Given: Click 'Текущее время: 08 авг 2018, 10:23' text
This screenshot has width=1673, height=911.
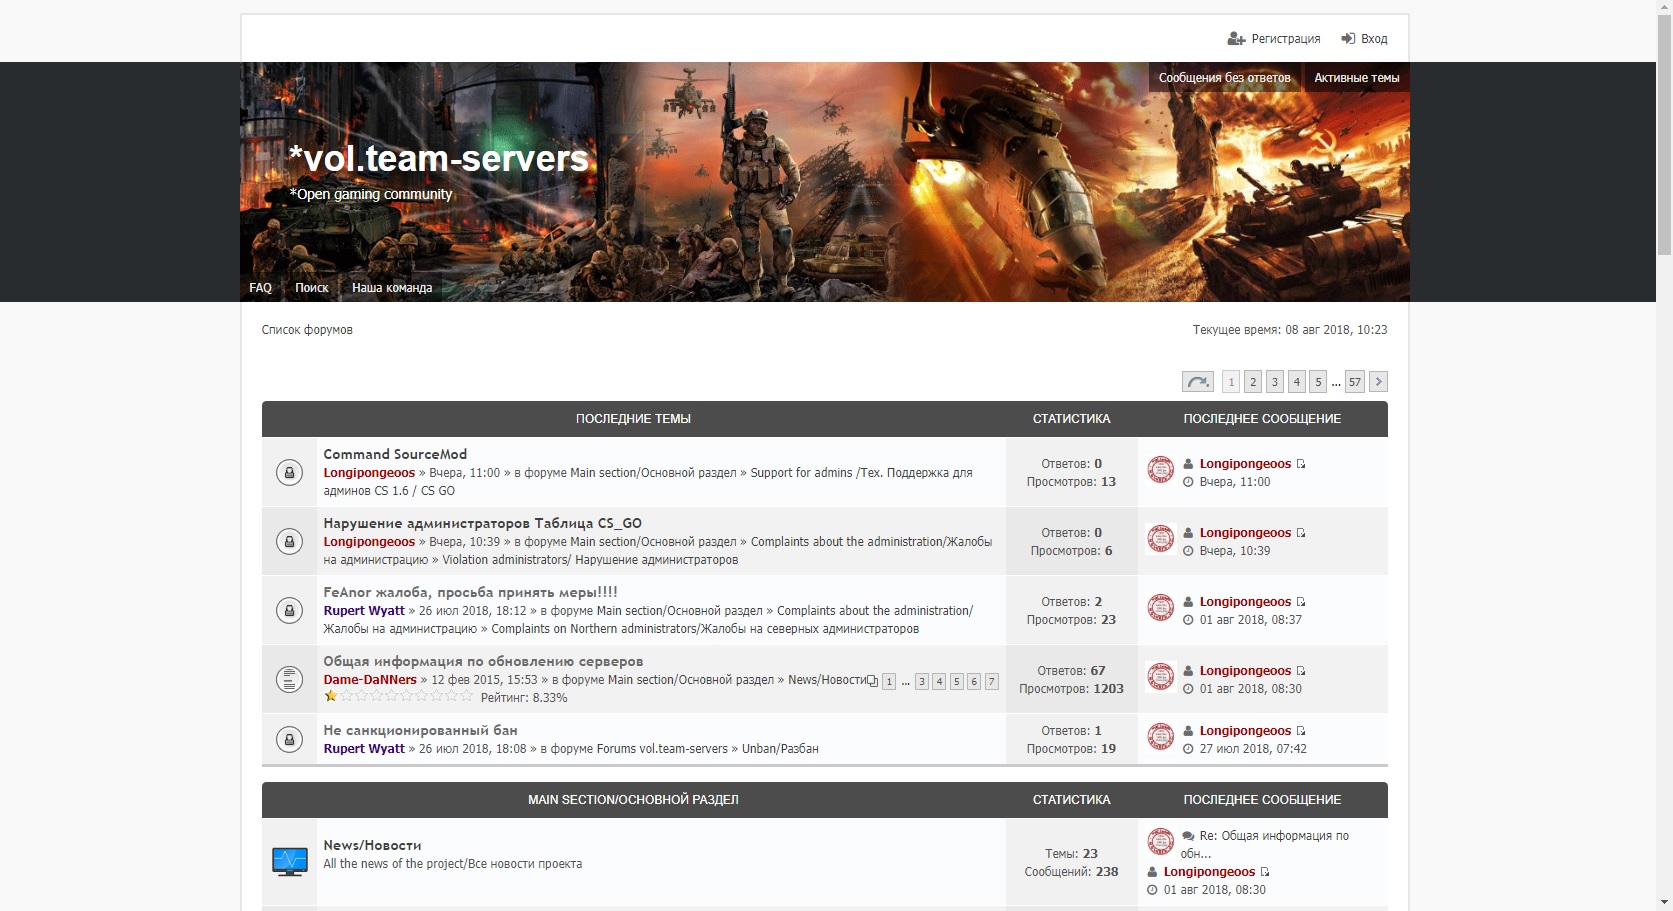Looking at the screenshot, I should 1290,330.
